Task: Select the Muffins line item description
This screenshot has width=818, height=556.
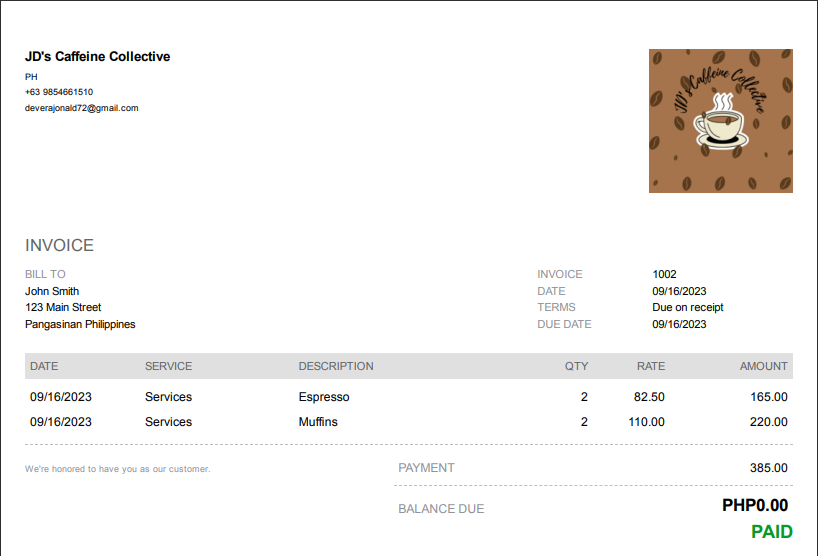Action: pos(318,422)
